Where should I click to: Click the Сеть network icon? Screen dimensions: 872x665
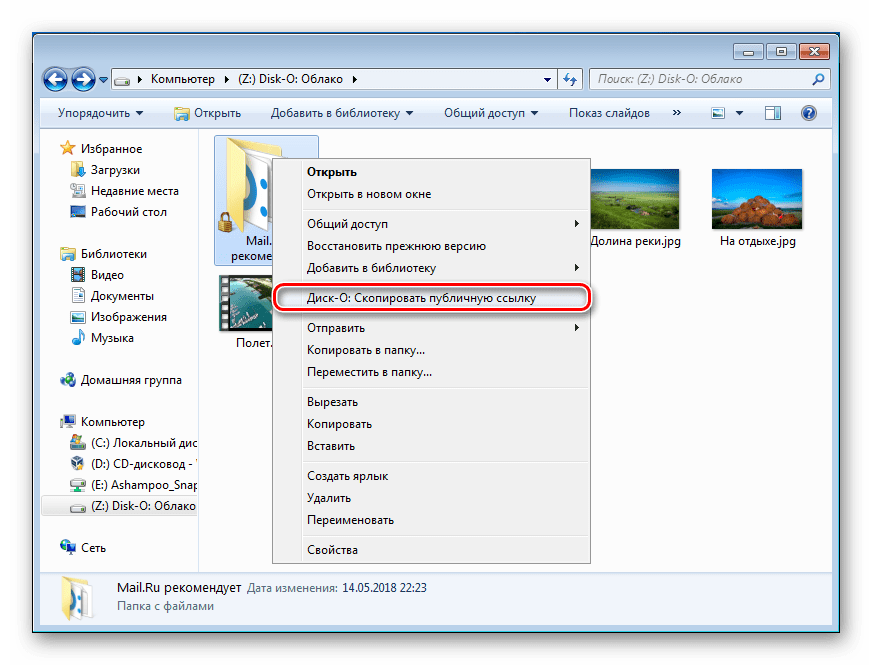click(x=93, y=548)
